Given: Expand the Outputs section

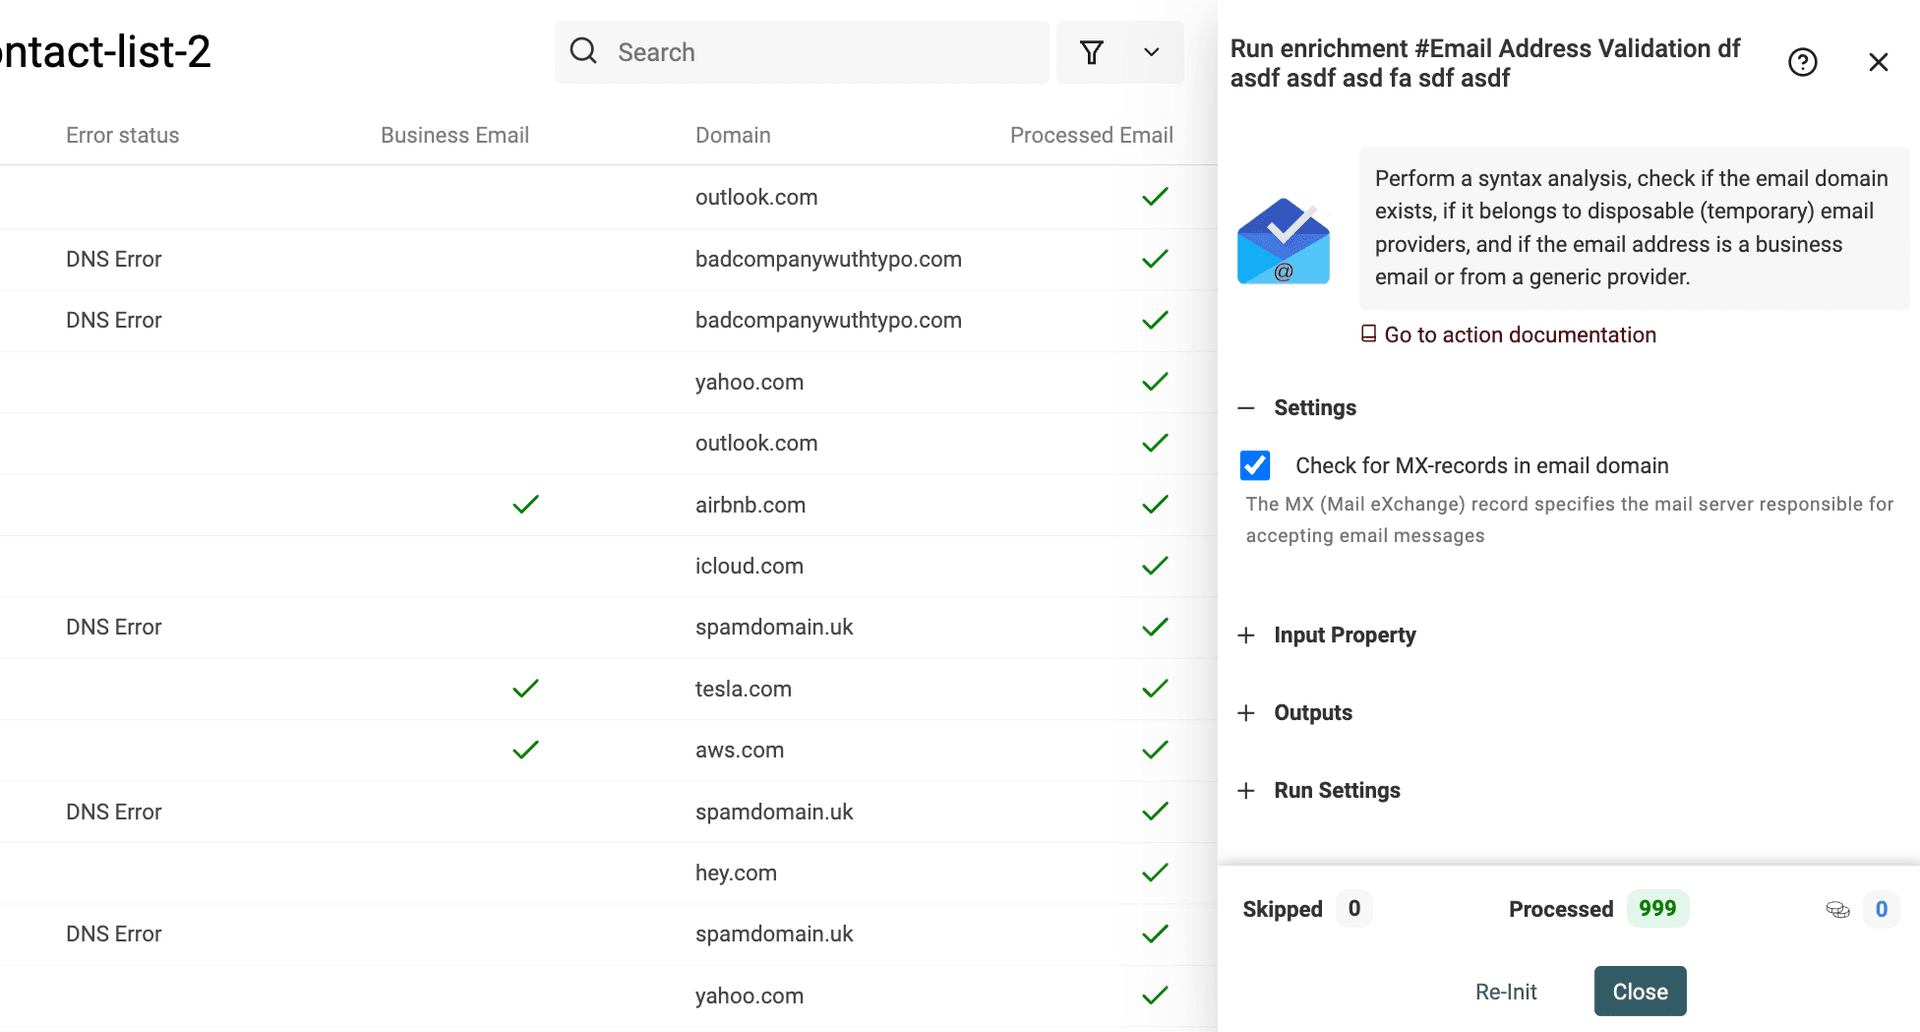Looking at the screenshot, I should (x=1246, y=713).
